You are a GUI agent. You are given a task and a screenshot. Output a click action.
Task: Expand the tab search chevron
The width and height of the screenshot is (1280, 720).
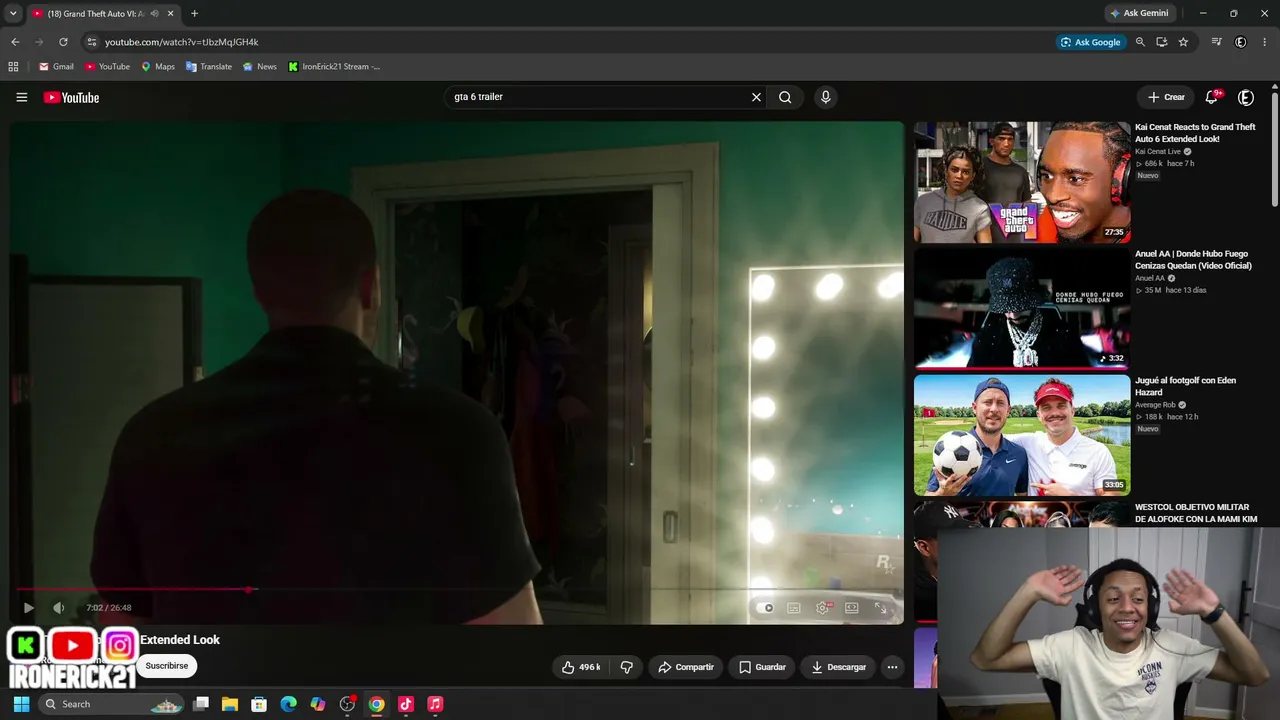13,13
